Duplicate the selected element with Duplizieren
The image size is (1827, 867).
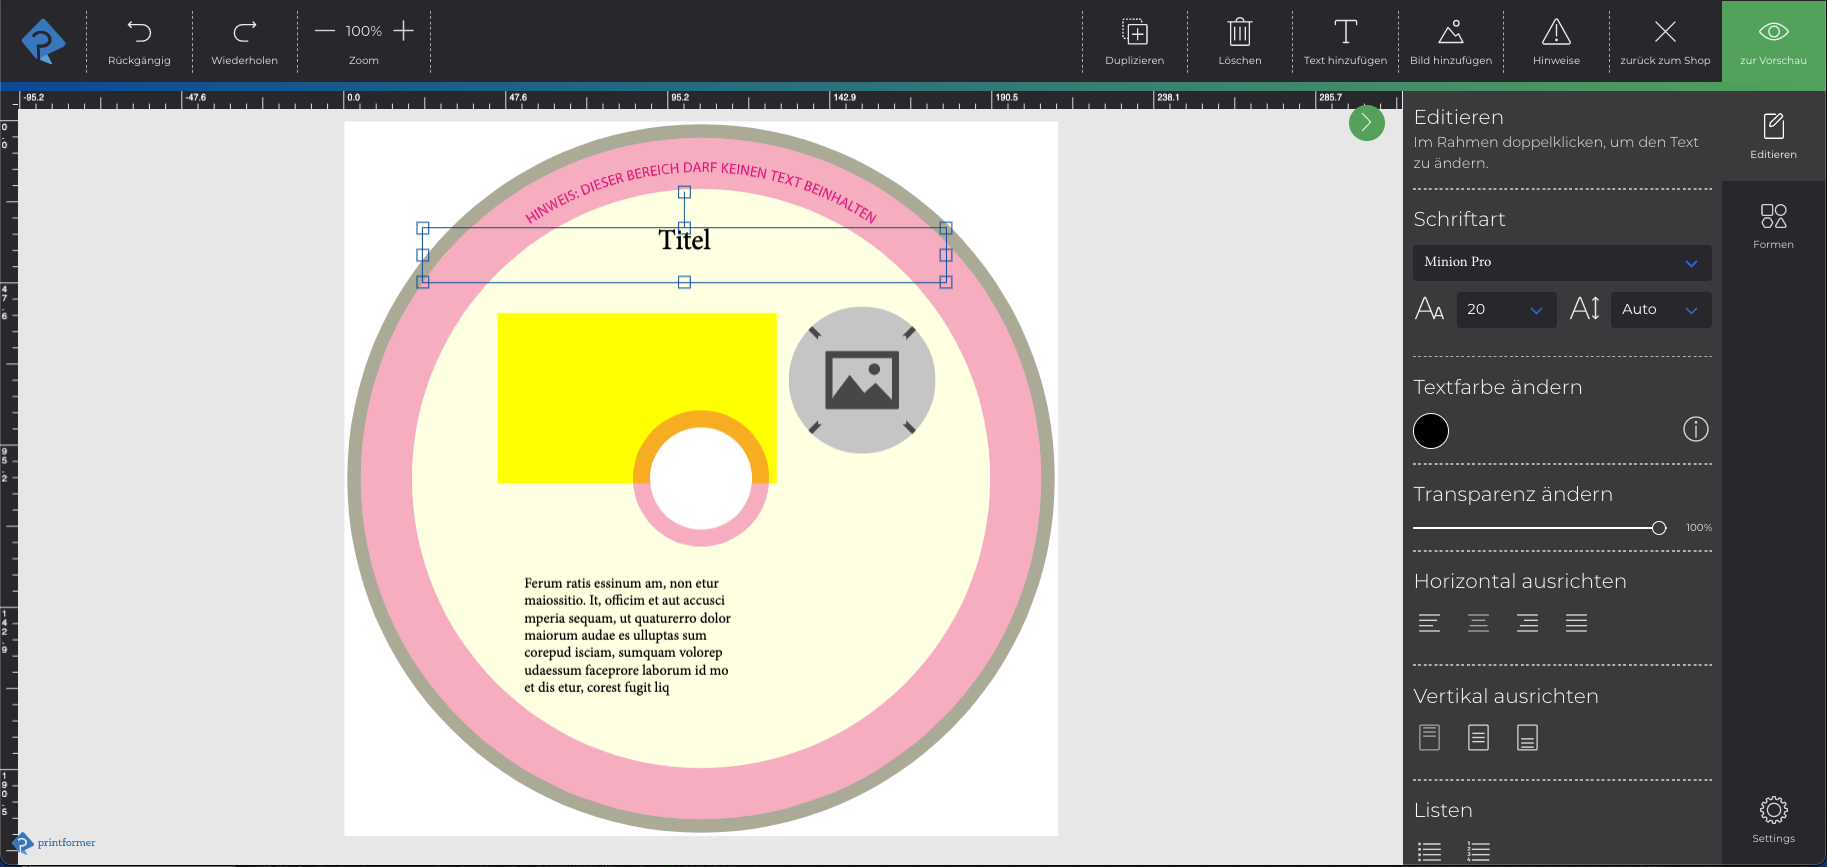(1134, 33)
